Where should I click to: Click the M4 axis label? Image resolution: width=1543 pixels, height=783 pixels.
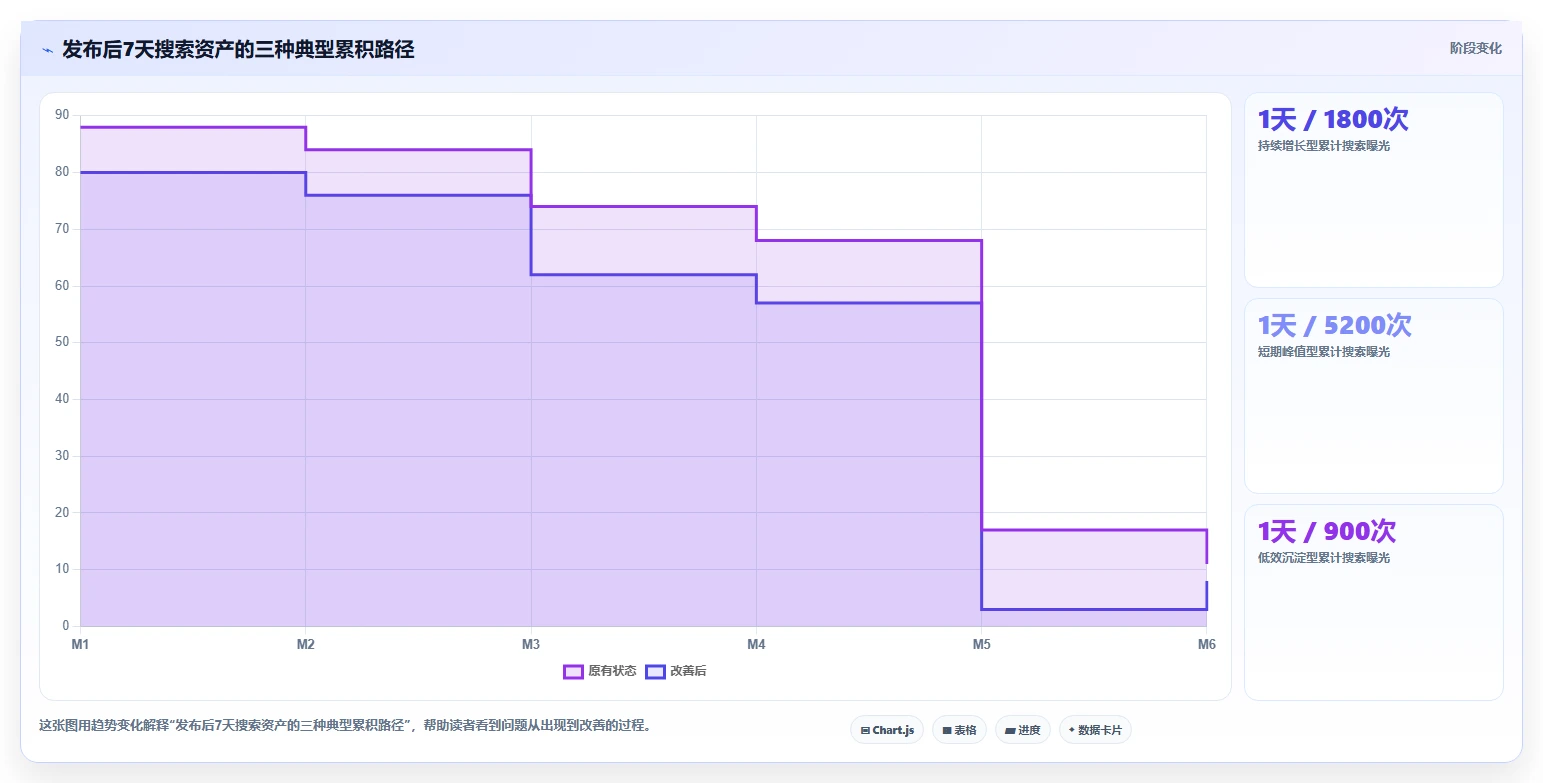(x=756, y=644)
